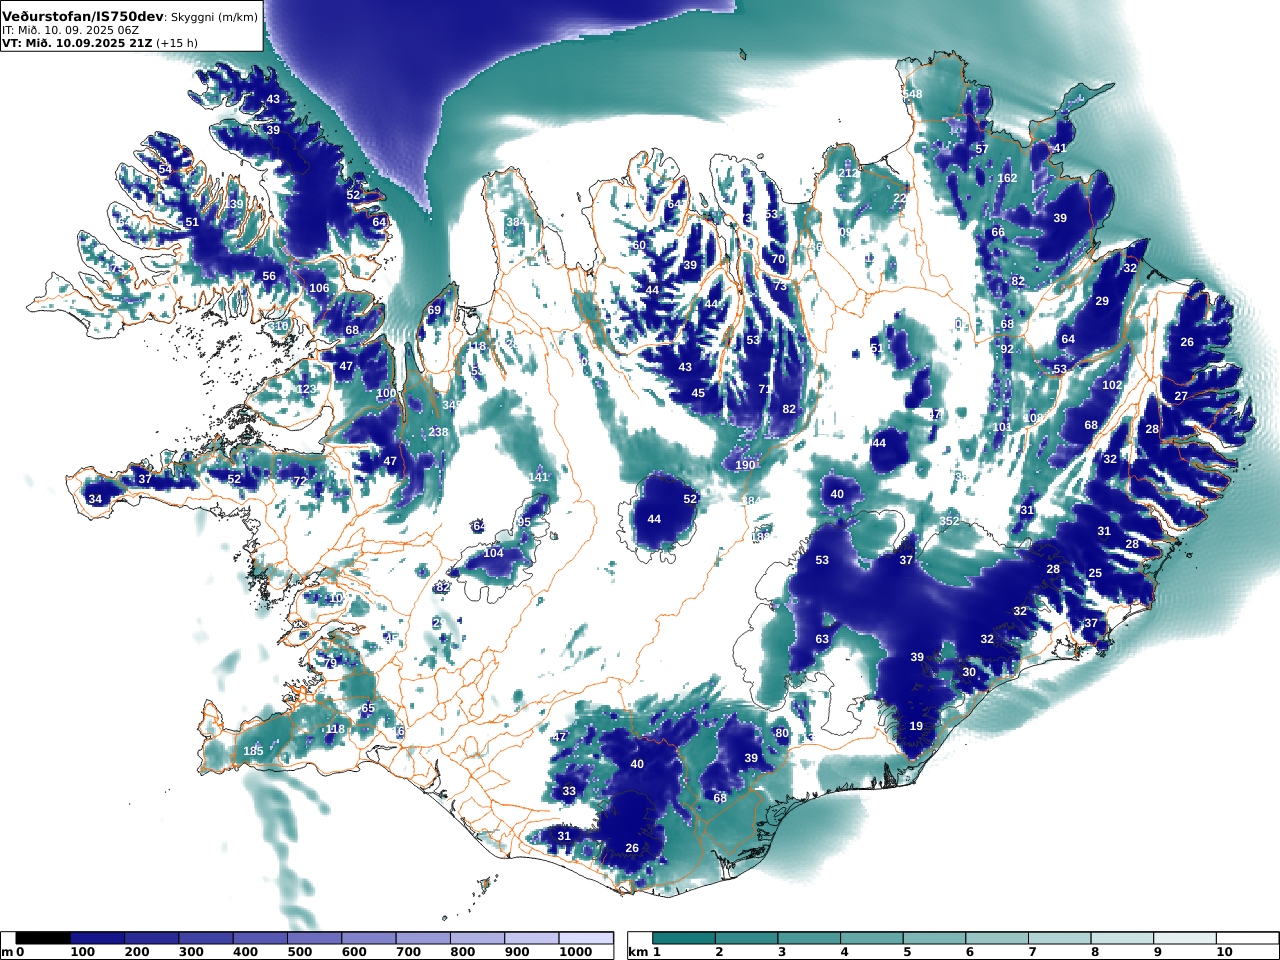Click visibility value 384 on the map
1280x960 pixels.
point(516,222)
